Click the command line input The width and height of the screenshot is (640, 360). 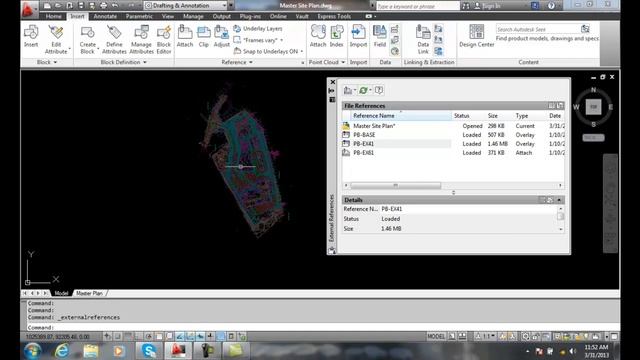click(322, 327)
